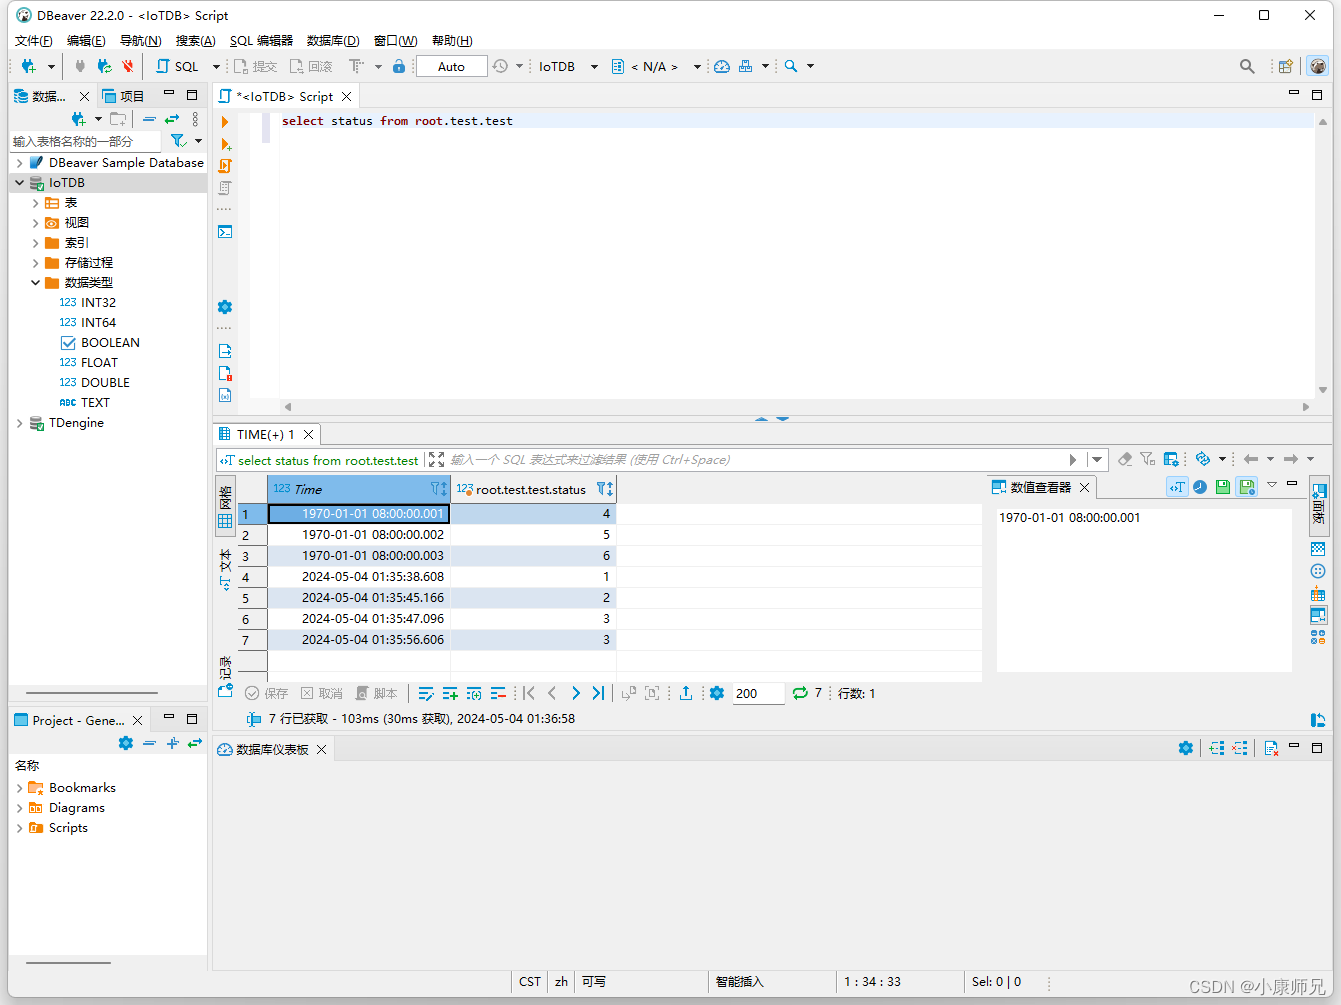
Task: Open the SQL button dropdown arrow
Action: [216, 66]
